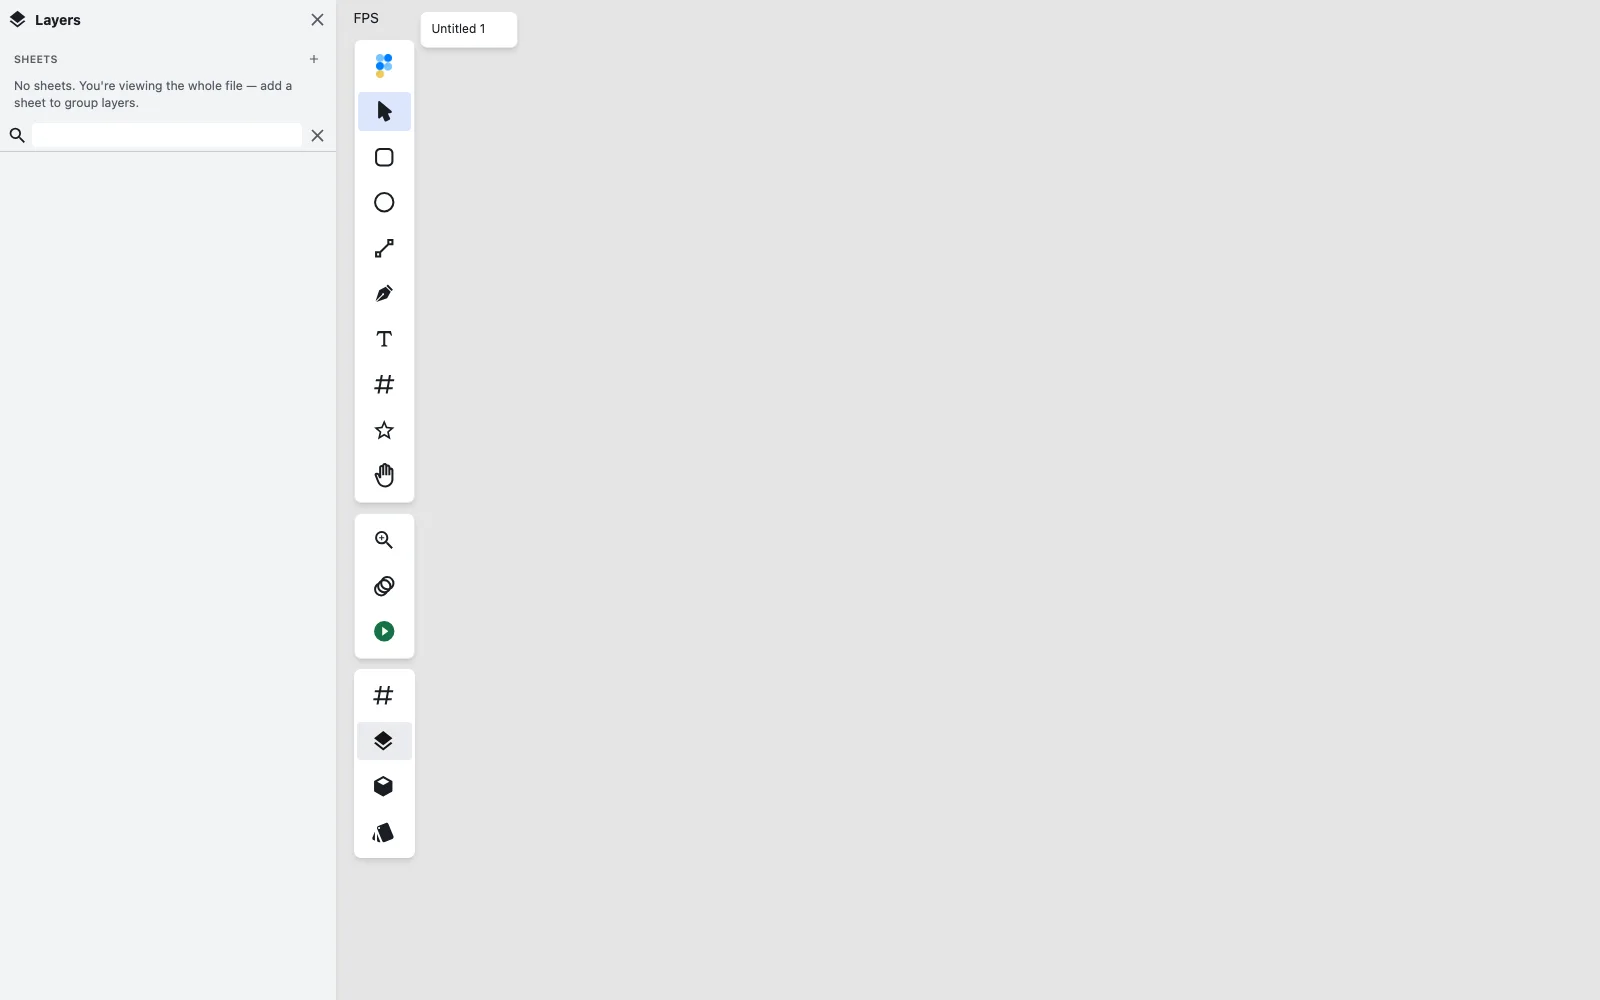This screenshot has width=1600, height=1000.
Task: Select the Line tool
Action: pyautogui.click(x=384, y=248)
